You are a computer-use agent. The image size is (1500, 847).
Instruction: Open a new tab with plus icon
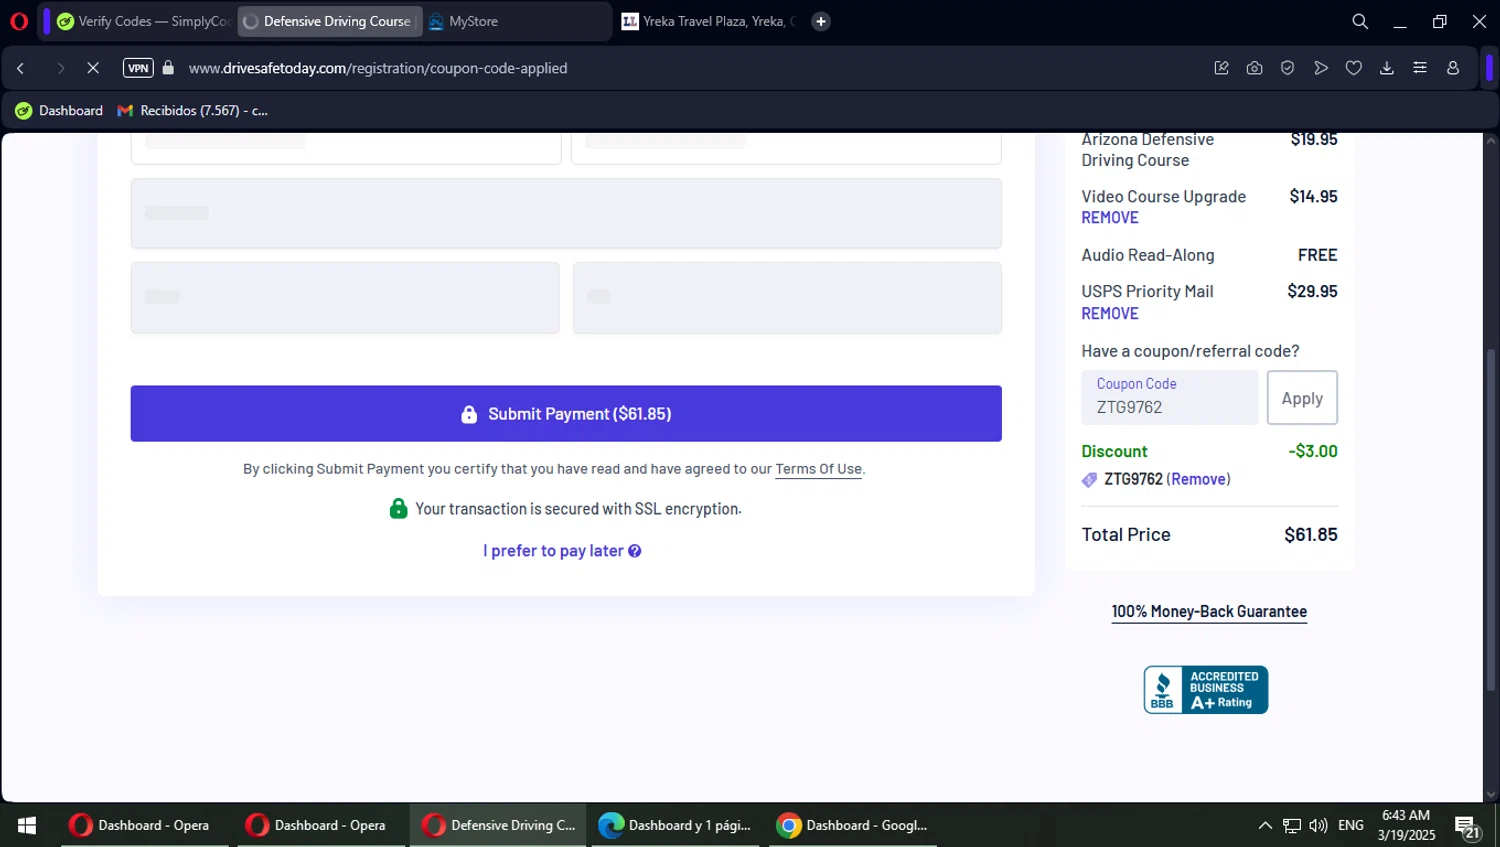pyautogui.click(x=821, y=21)
